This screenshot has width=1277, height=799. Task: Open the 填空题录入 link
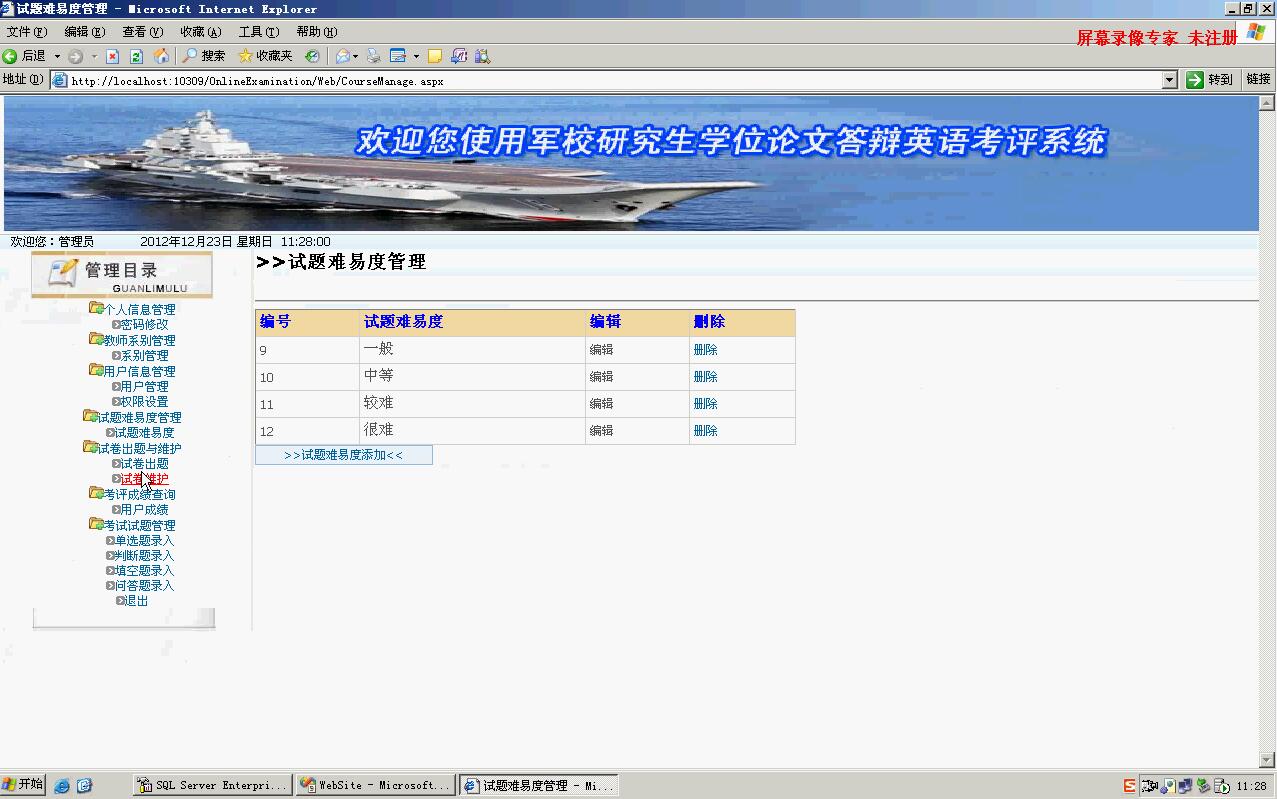(144, 570)
